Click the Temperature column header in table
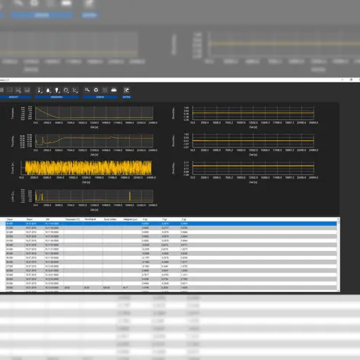The width and height of the screenshot is (360, 360). (73, 219)
